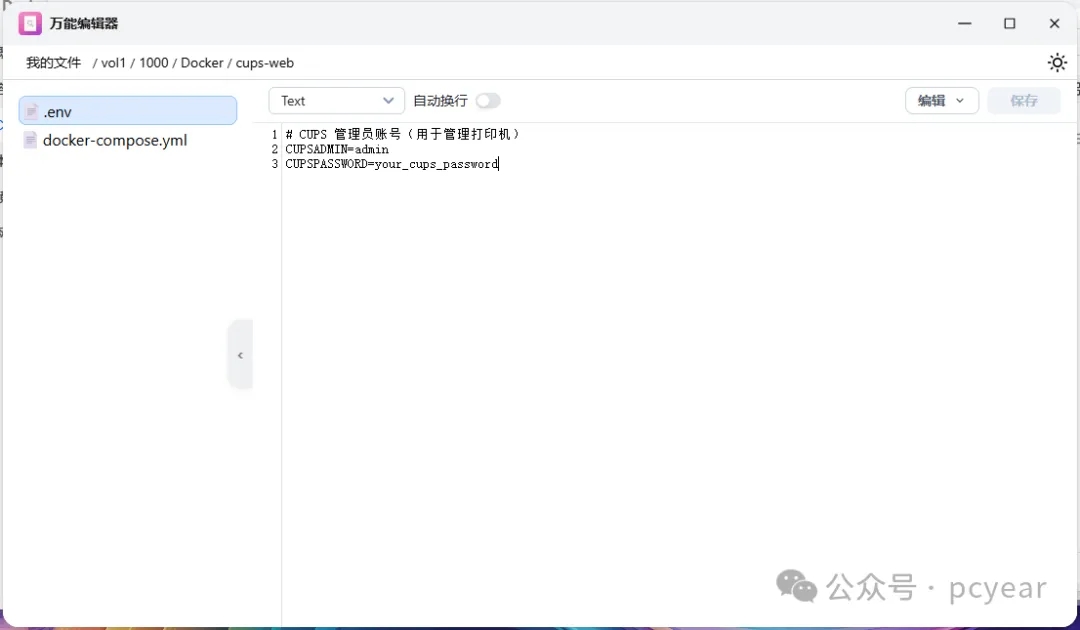
Task: Minimize the 万能编辑器 window
Action: click(964, 23)
